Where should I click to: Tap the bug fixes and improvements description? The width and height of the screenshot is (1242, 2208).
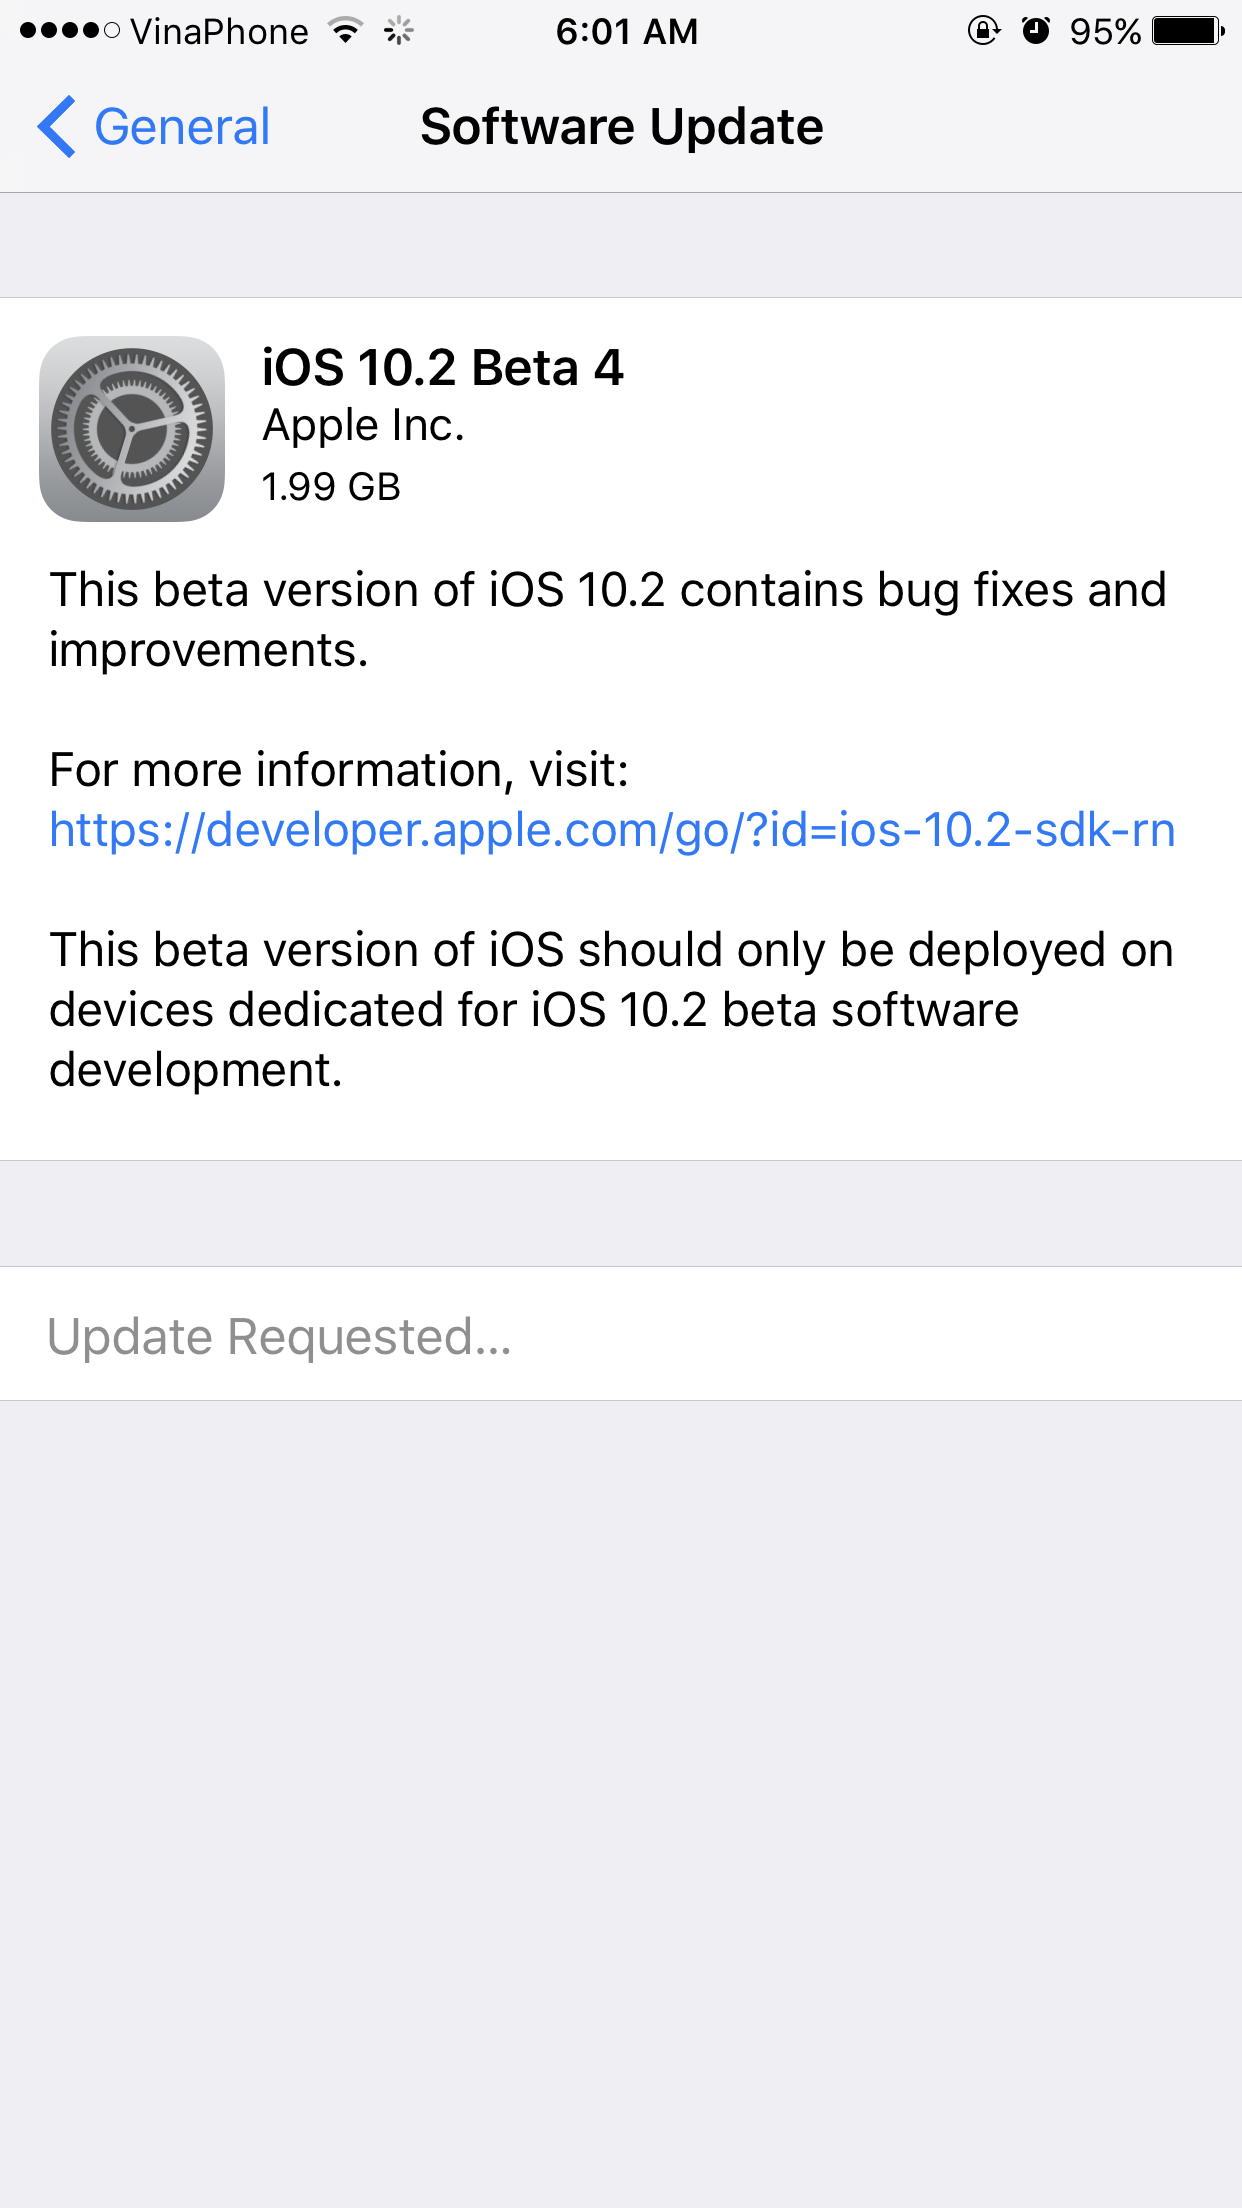pyautogui.click(x=608, y=620)
